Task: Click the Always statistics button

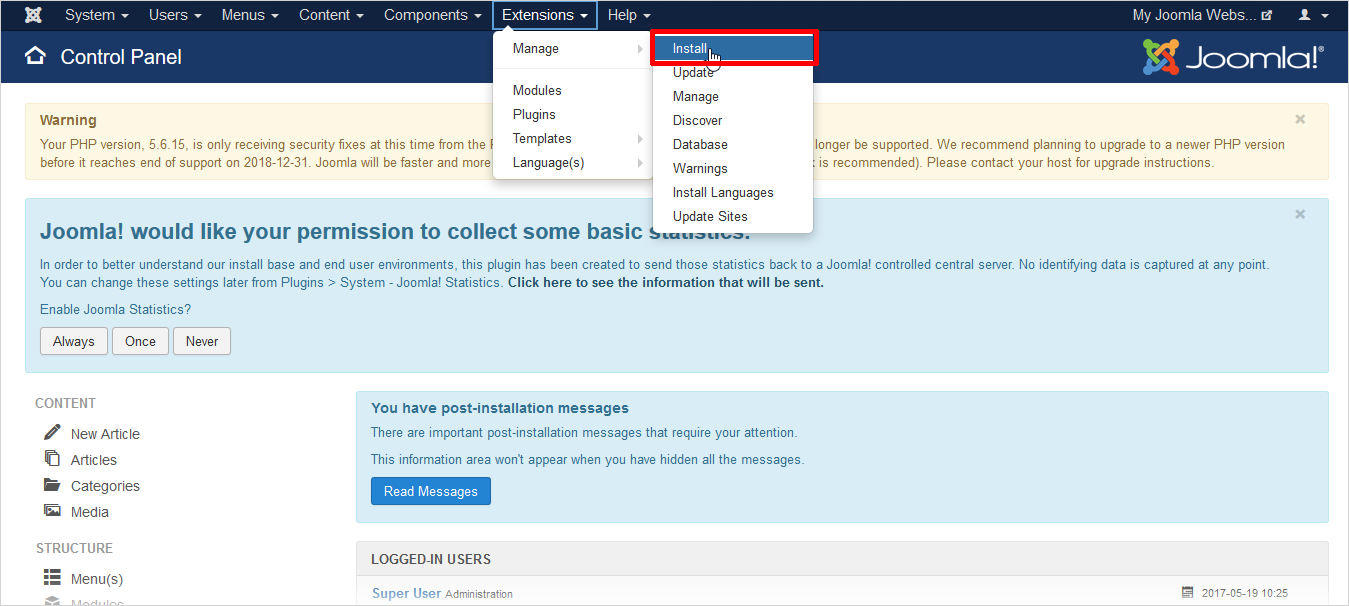Action: [x=74, y=341]
